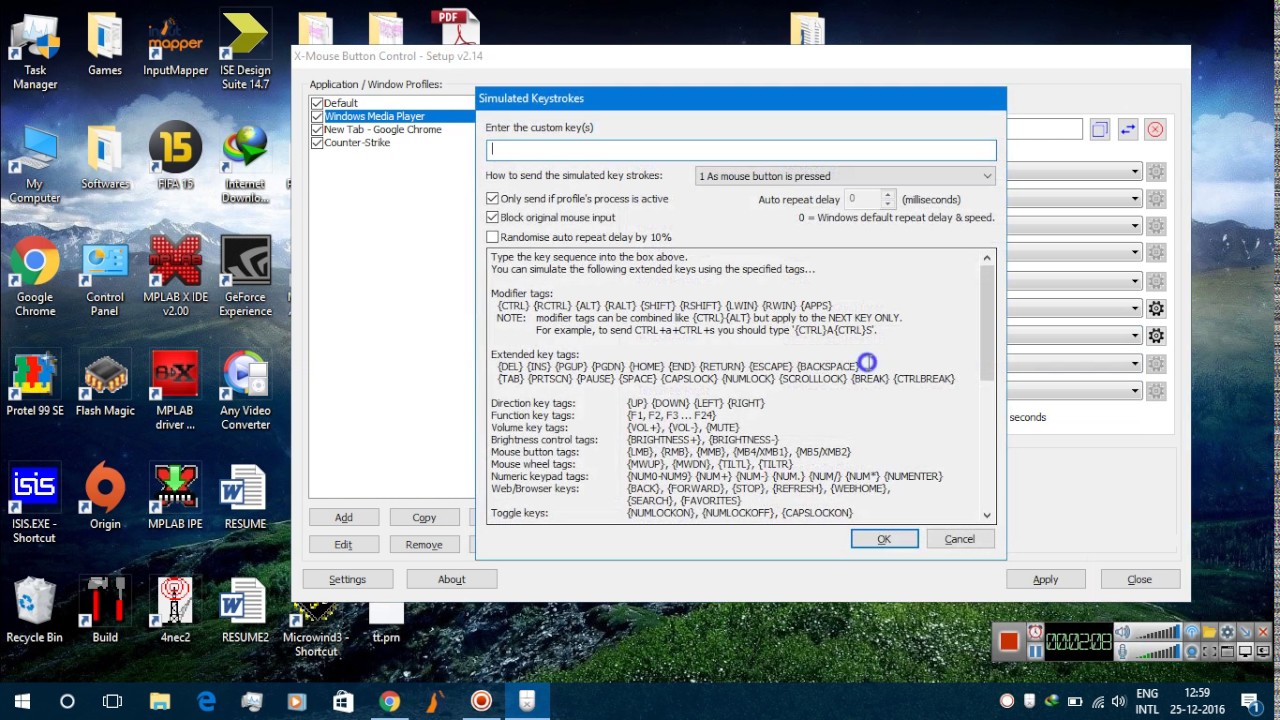Open the Any Video Converter desktop icon
The width and height of the screenshot is (1280, 720).
[245, 391]
